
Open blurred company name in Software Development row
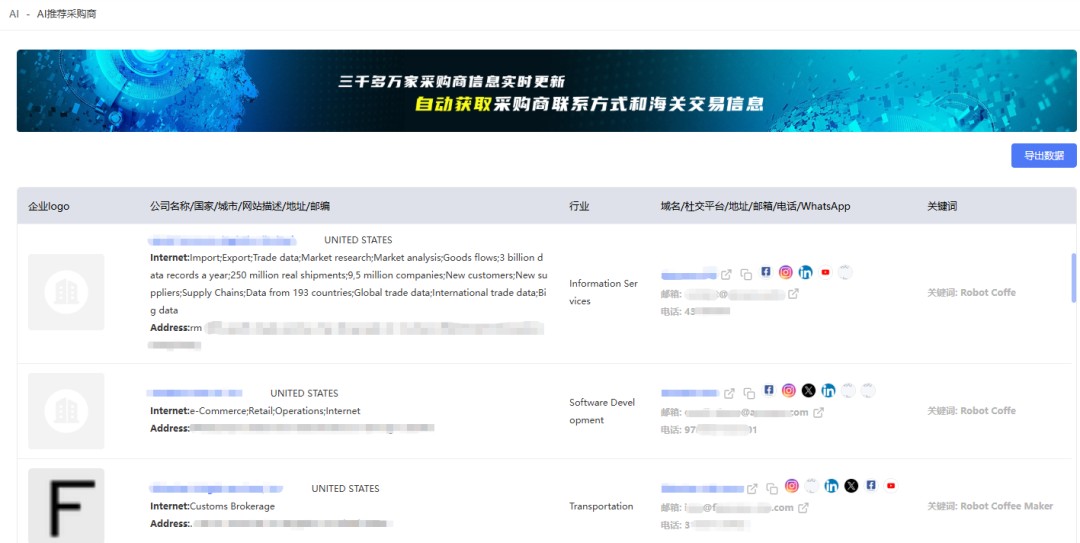(x=195, y=393)
